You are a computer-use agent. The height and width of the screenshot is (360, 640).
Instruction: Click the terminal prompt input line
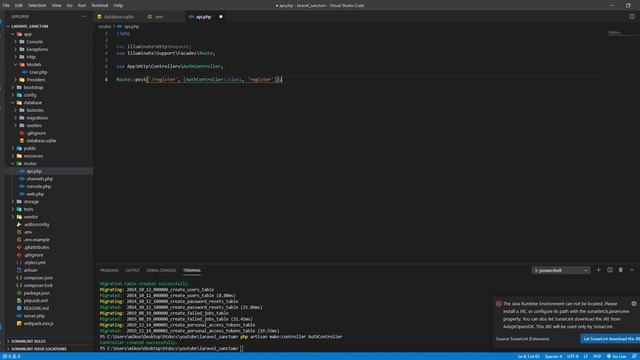pos(171,349)
